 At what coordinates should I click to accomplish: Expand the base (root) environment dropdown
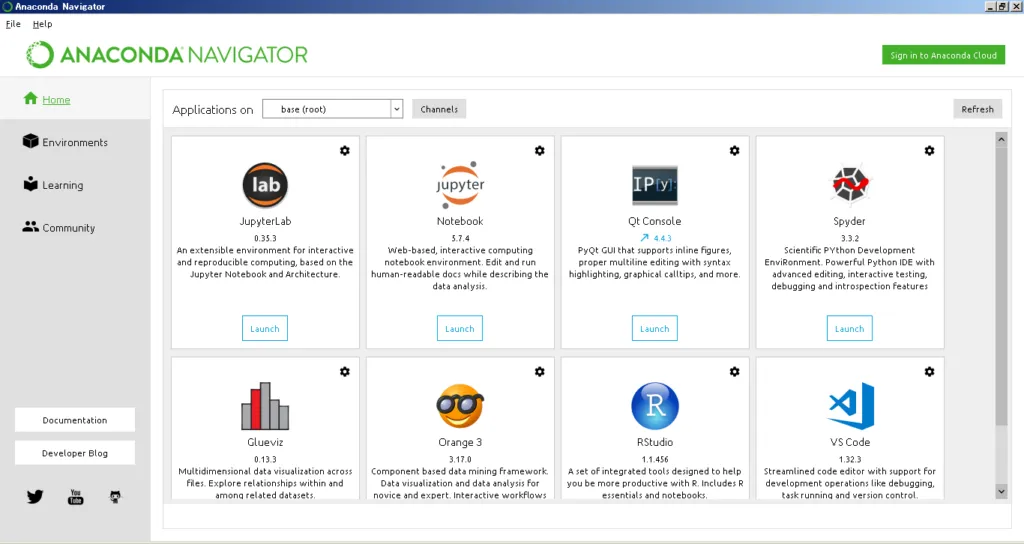[x=396, y=109]
